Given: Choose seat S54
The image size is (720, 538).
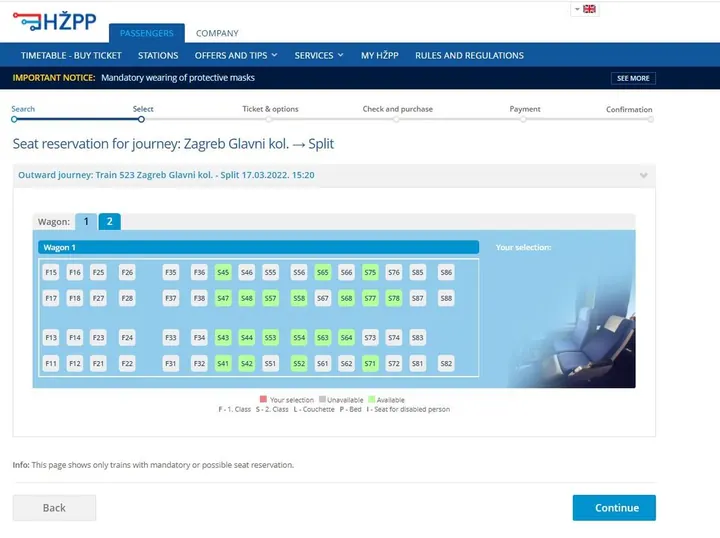Looking at the screenshot, I should 299,337.
